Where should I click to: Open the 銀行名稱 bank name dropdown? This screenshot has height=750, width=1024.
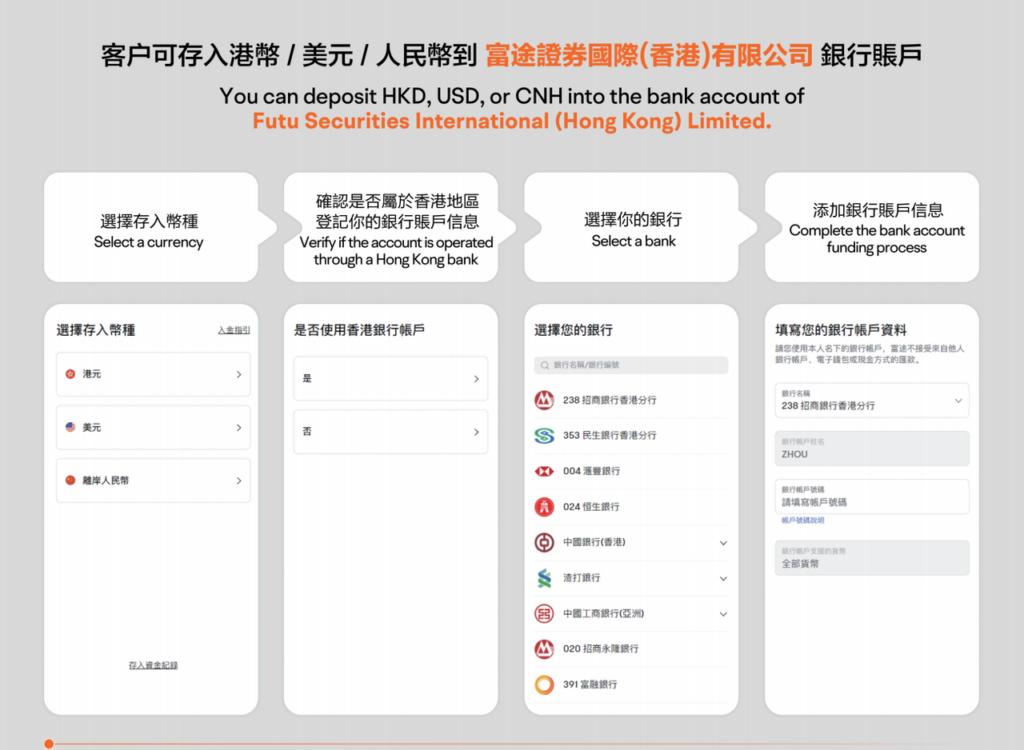pos(872,400)
